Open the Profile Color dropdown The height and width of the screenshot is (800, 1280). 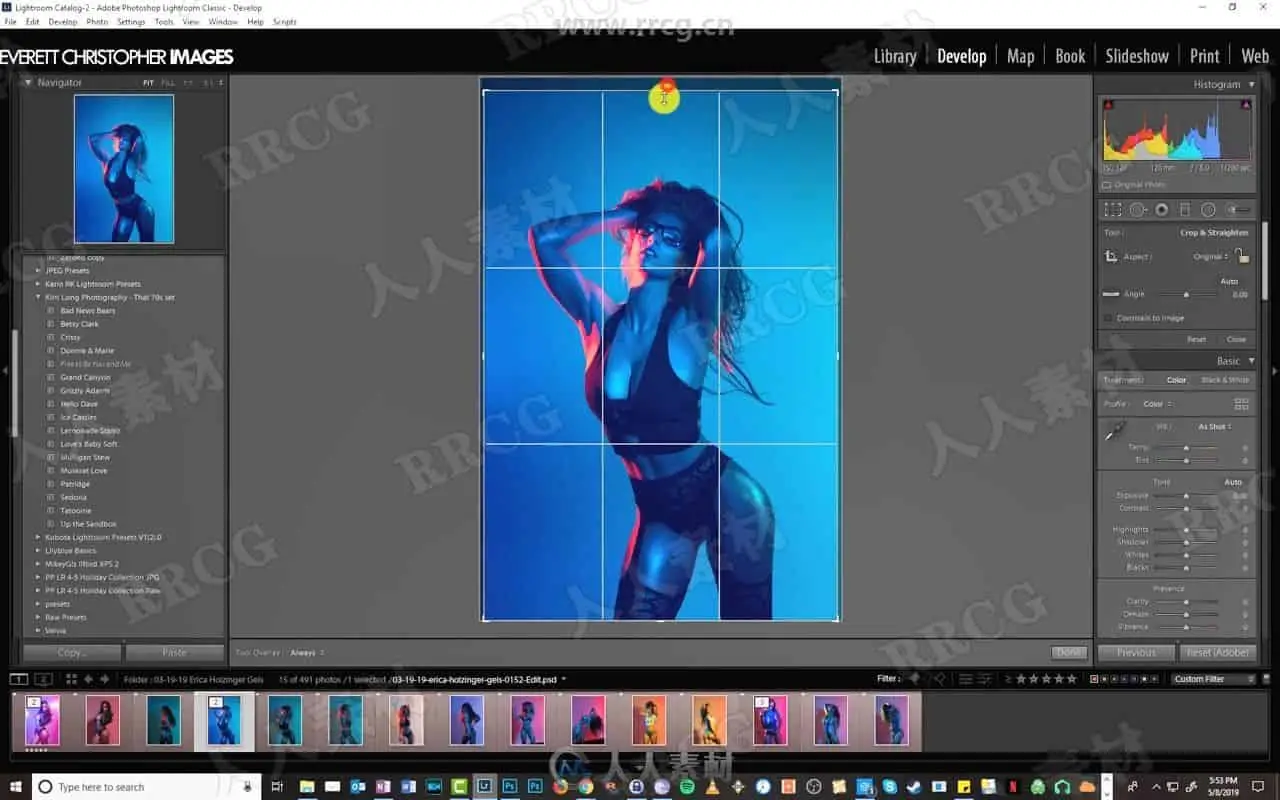(x=1157, y=404)
